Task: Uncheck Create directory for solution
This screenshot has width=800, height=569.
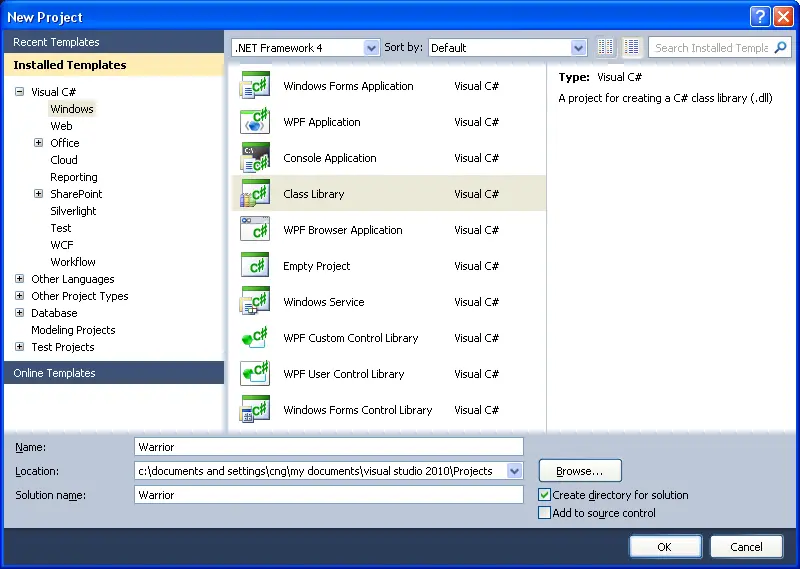Action: [544, 494]
